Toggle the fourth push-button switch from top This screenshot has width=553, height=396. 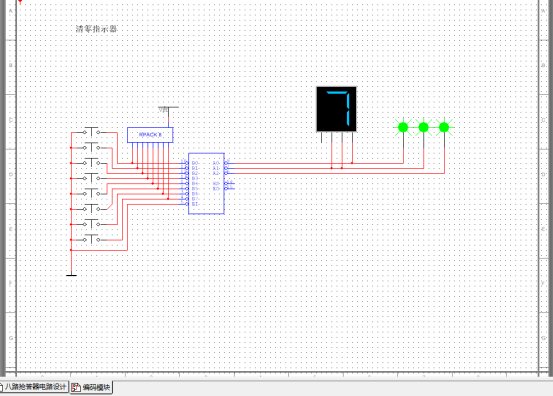point(91,178)
